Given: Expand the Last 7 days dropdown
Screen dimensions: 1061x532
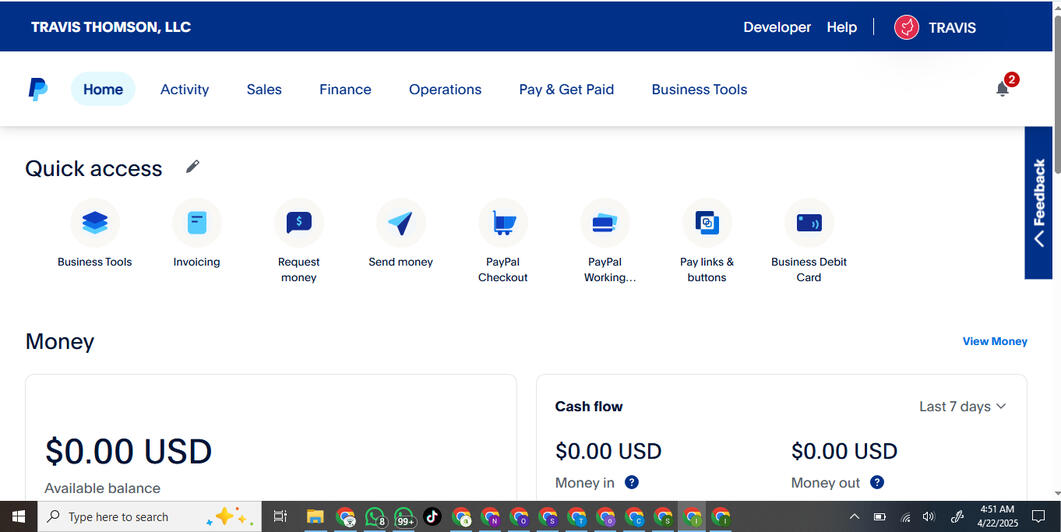Looking at the screenshot, I should coord(962,406).
